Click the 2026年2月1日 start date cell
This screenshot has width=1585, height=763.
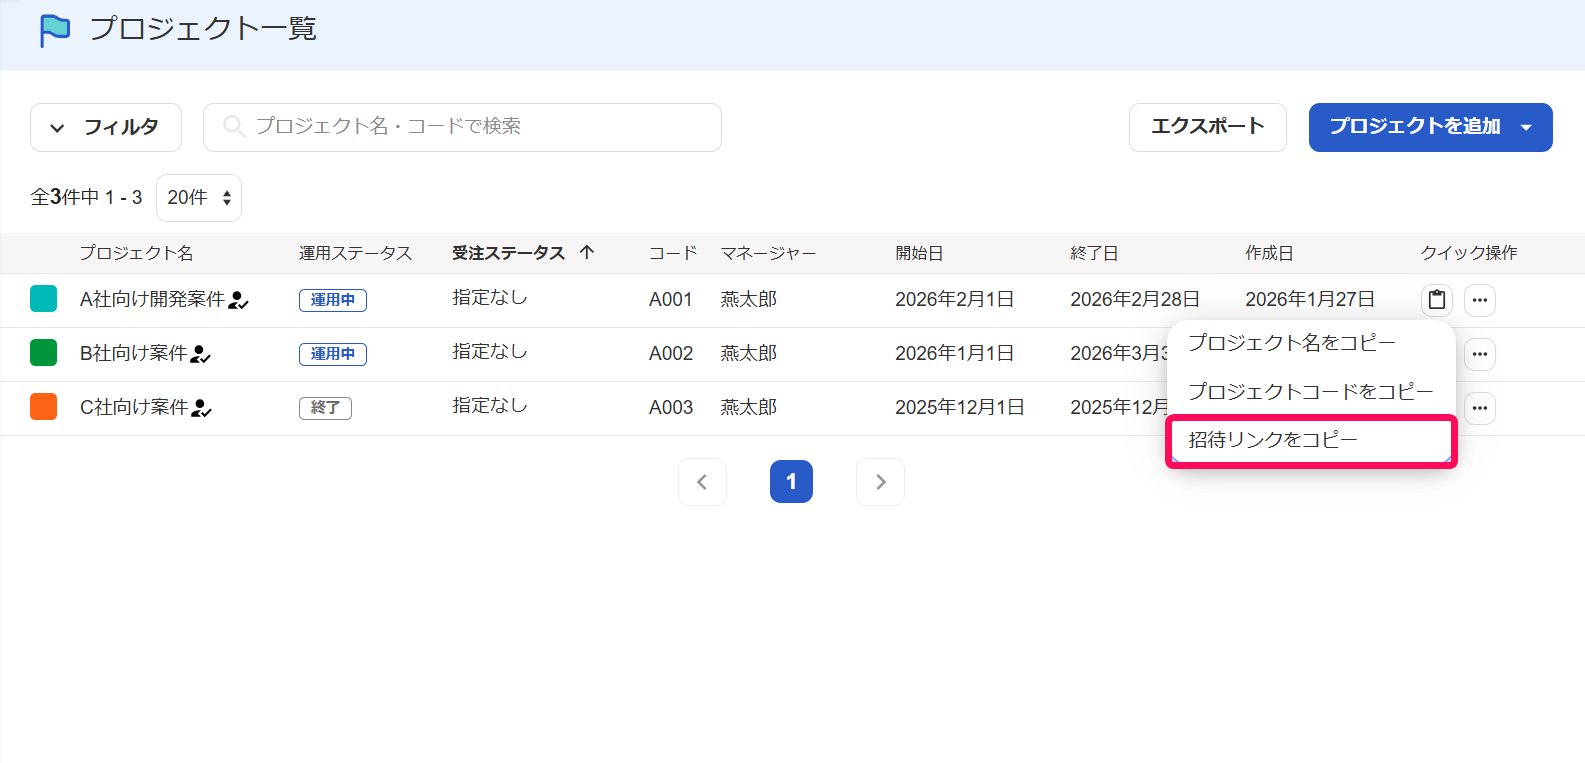tap(955, 300)
